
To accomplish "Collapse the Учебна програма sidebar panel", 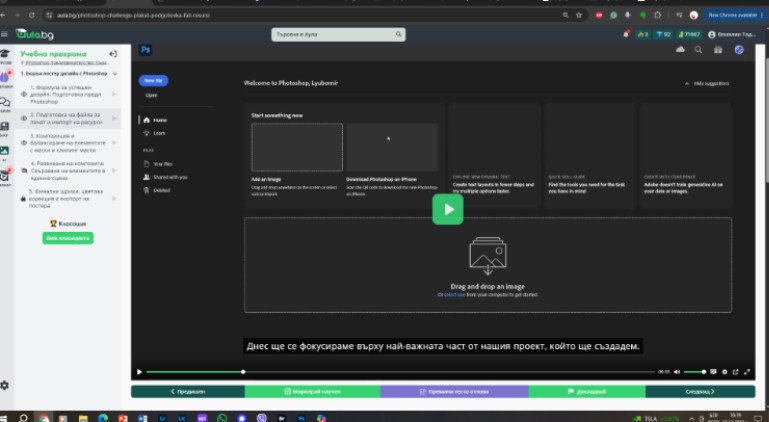I will coord(113,54).
